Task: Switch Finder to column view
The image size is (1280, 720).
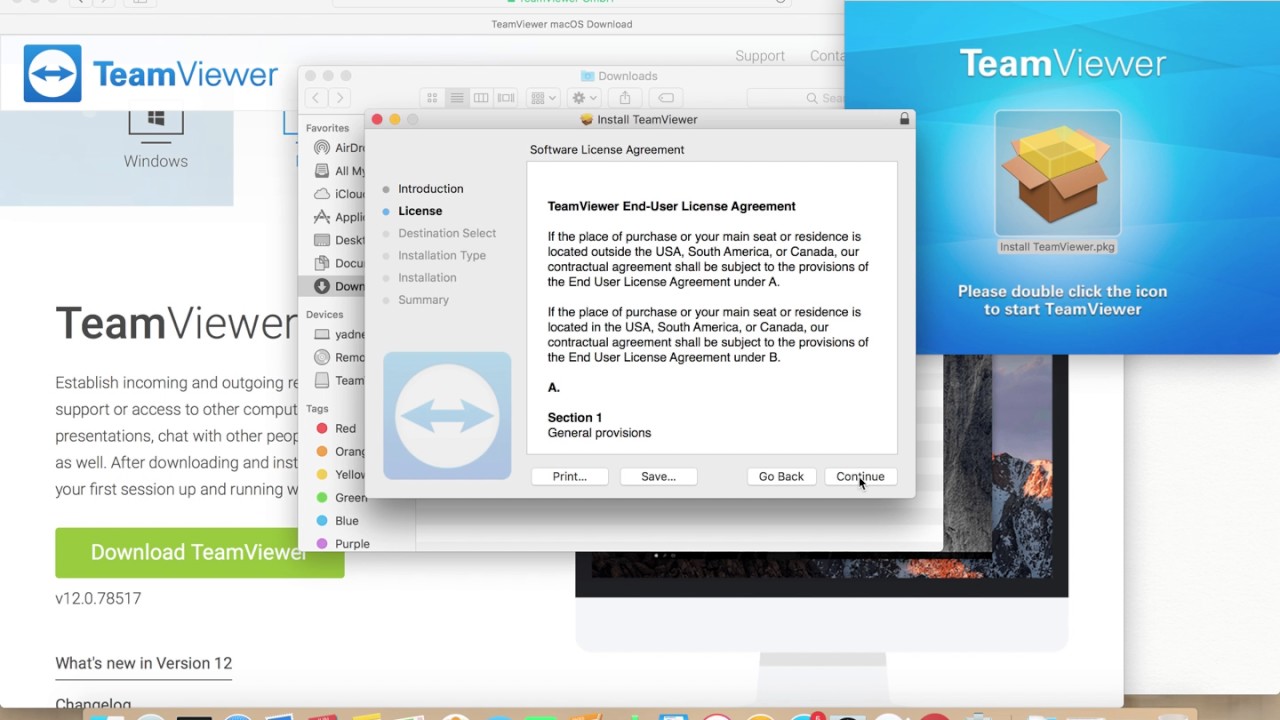Action: coord(481,98)
